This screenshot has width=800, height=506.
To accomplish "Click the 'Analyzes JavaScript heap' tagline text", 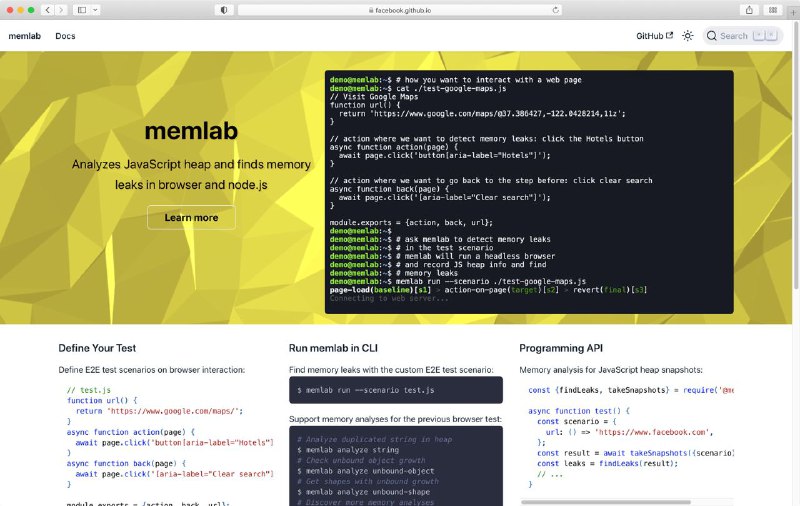I will click(x=191, y=174).
